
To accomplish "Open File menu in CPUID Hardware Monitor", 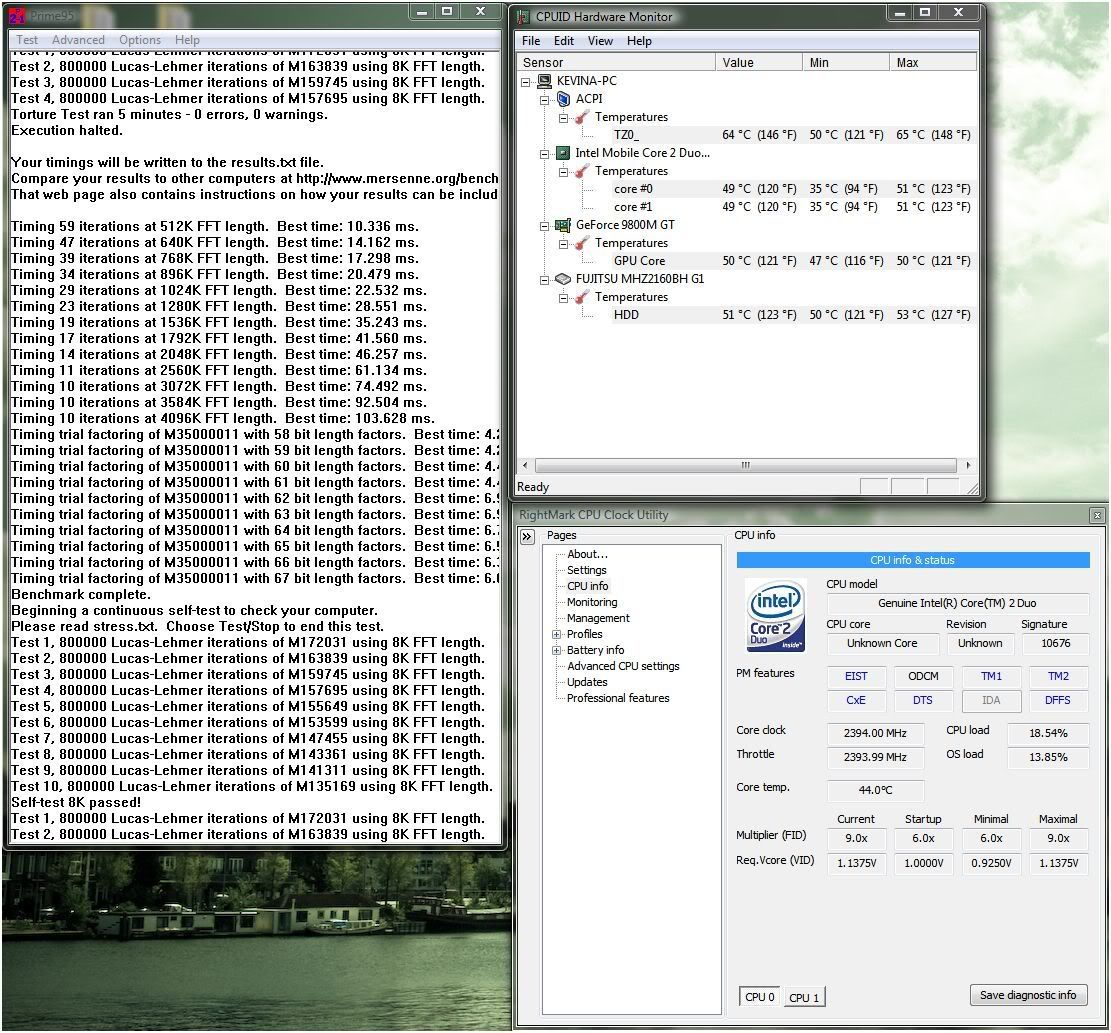I will [x=531, y=40].
